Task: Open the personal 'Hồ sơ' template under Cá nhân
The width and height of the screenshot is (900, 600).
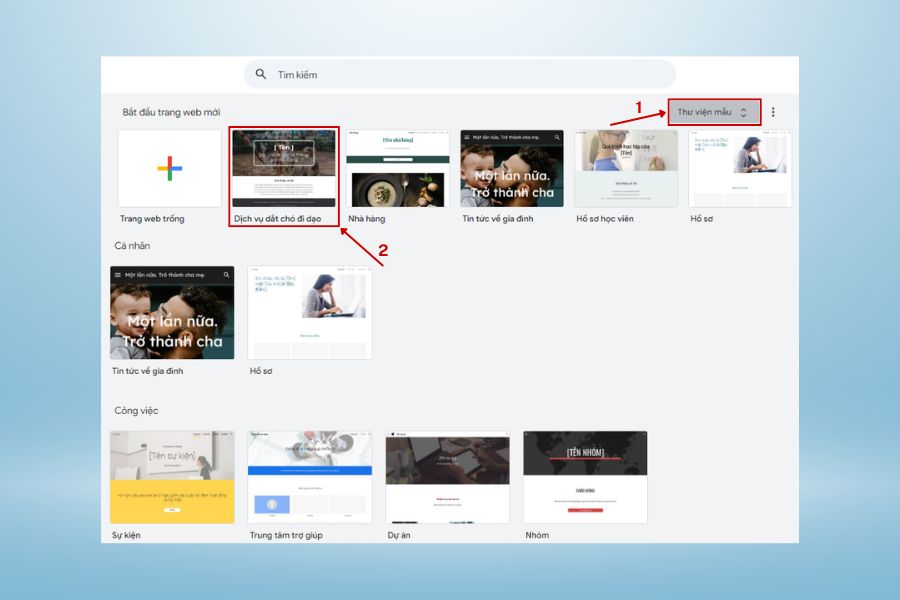Action: click(309, 311)
